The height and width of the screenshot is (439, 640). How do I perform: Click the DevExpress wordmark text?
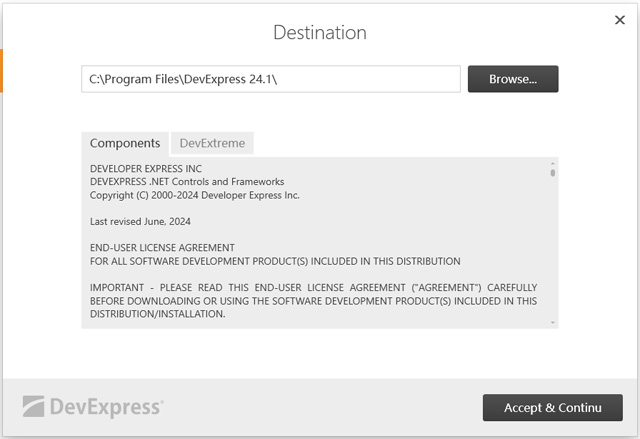(x=111, y=407)
